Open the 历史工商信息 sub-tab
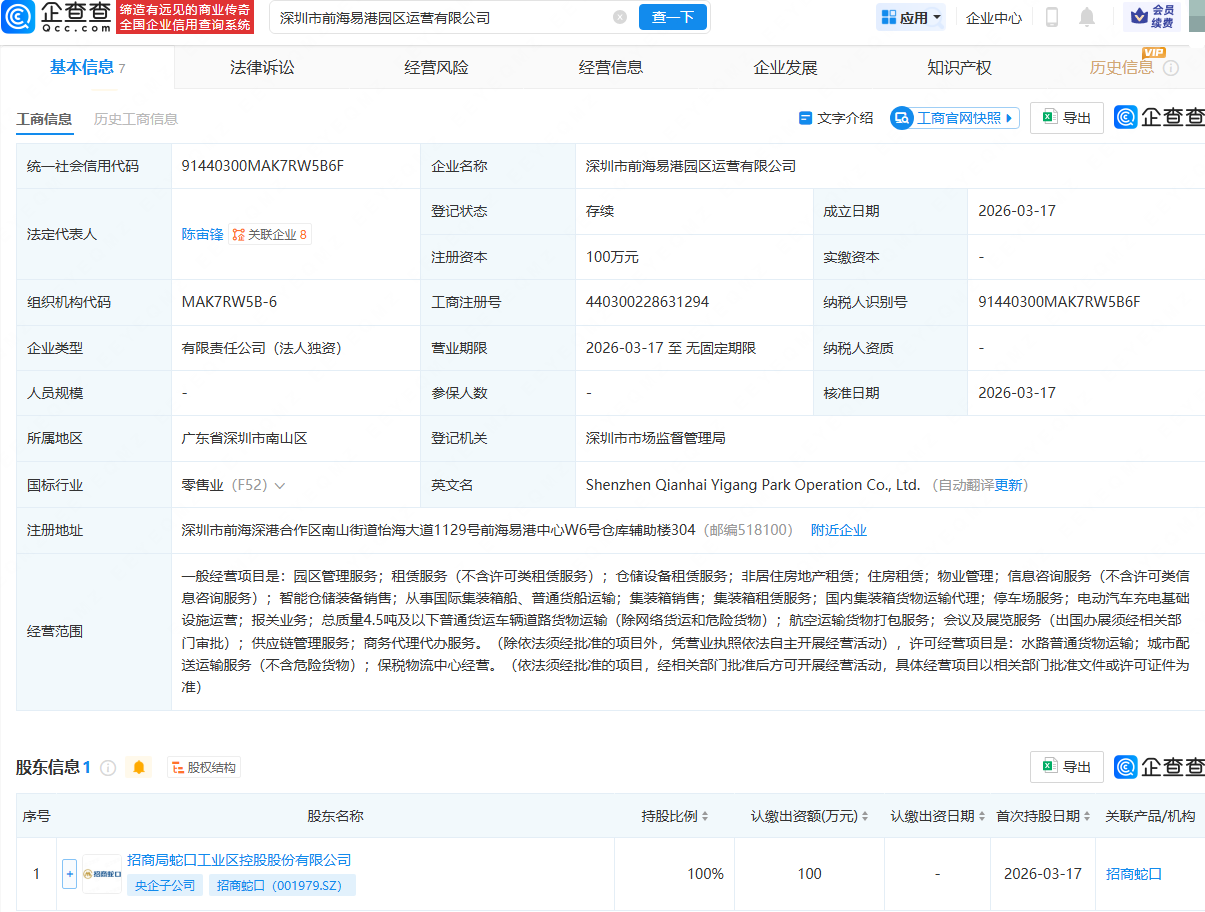The image size is (1205, 912). 136,119
